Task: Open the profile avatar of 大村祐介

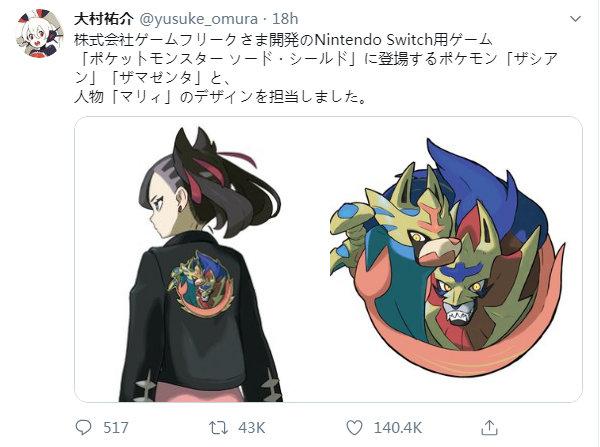Action: click(40, 33)
